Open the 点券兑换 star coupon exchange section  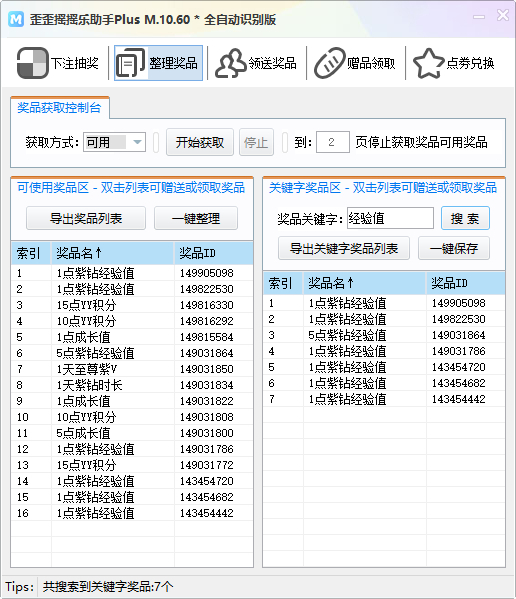(x=455, y=63)
